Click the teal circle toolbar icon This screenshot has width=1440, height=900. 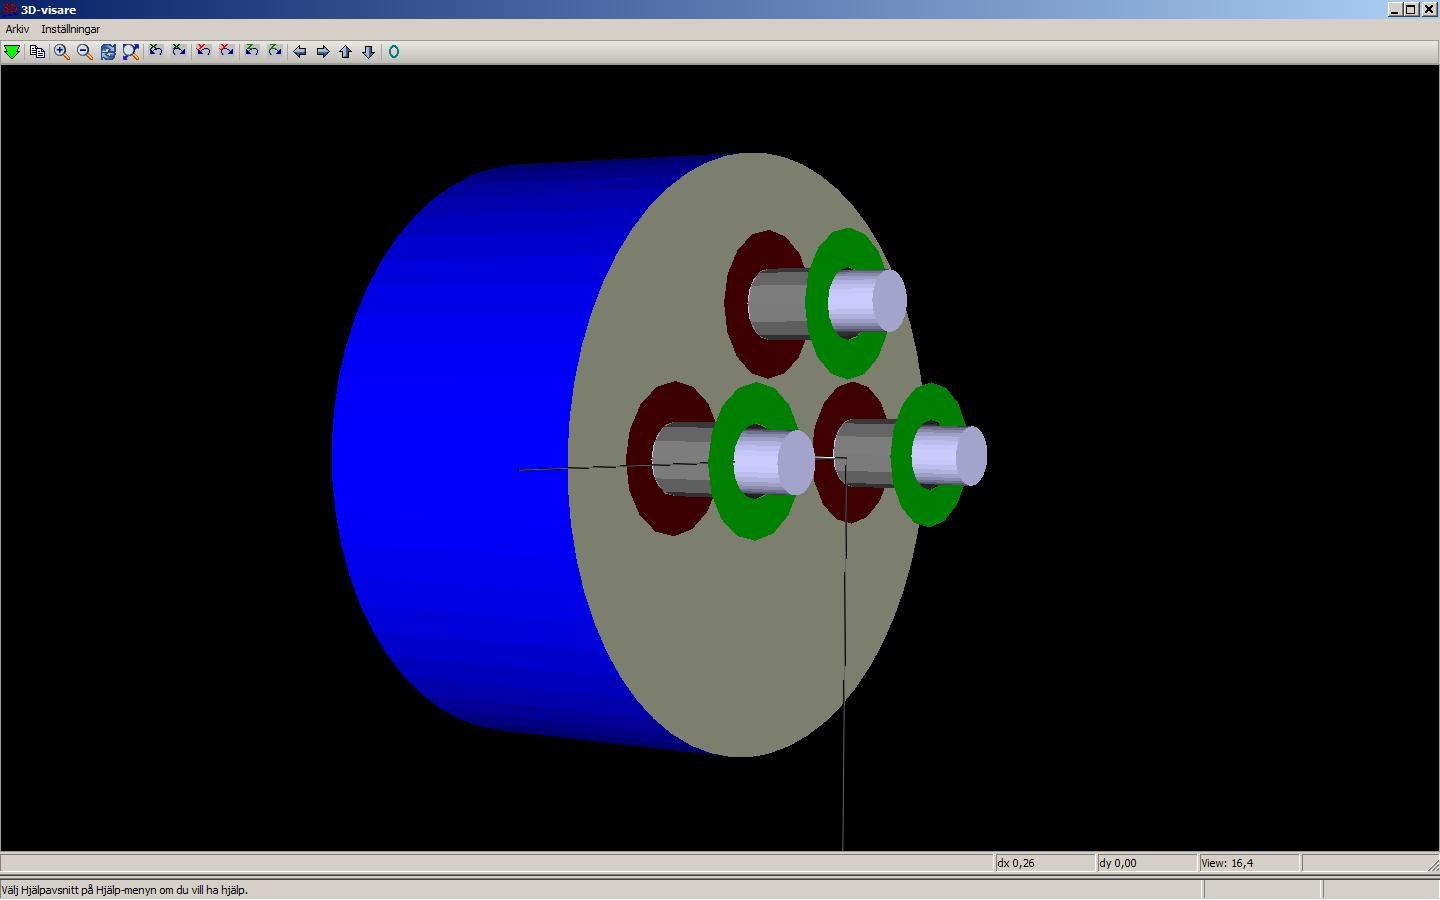tap(394, 52)
